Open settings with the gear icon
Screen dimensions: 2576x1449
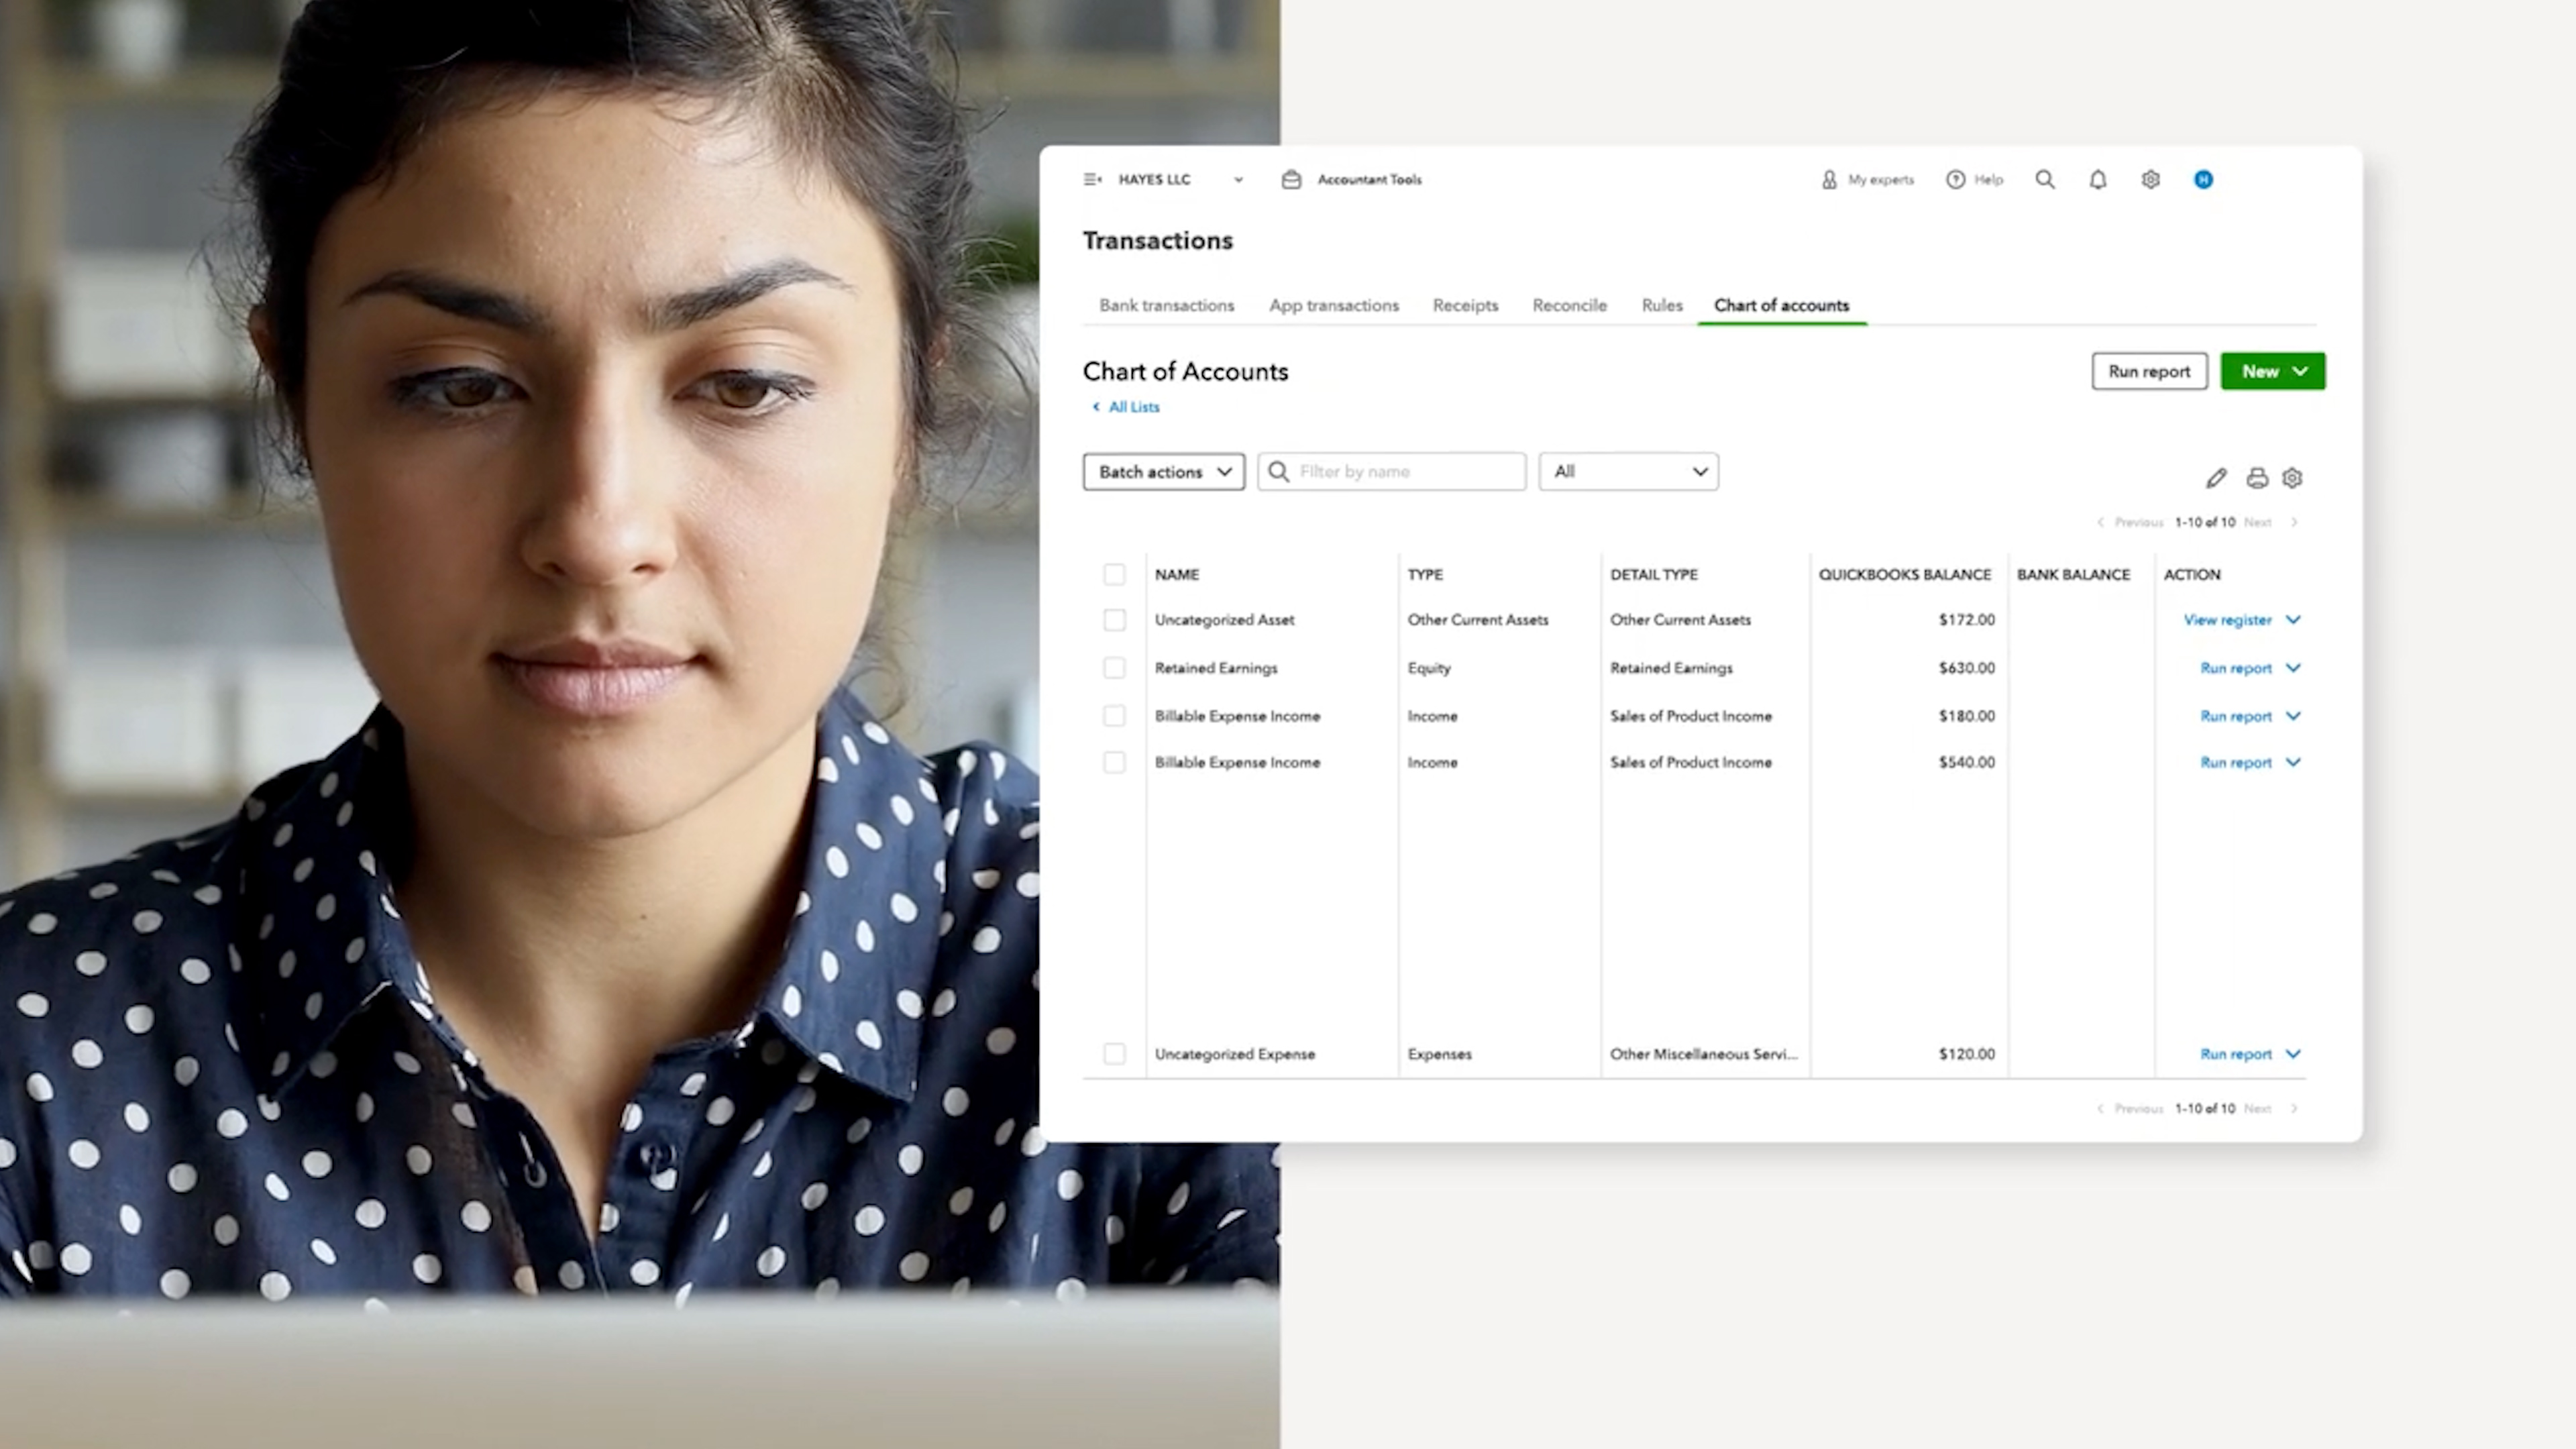point(2150,179)
